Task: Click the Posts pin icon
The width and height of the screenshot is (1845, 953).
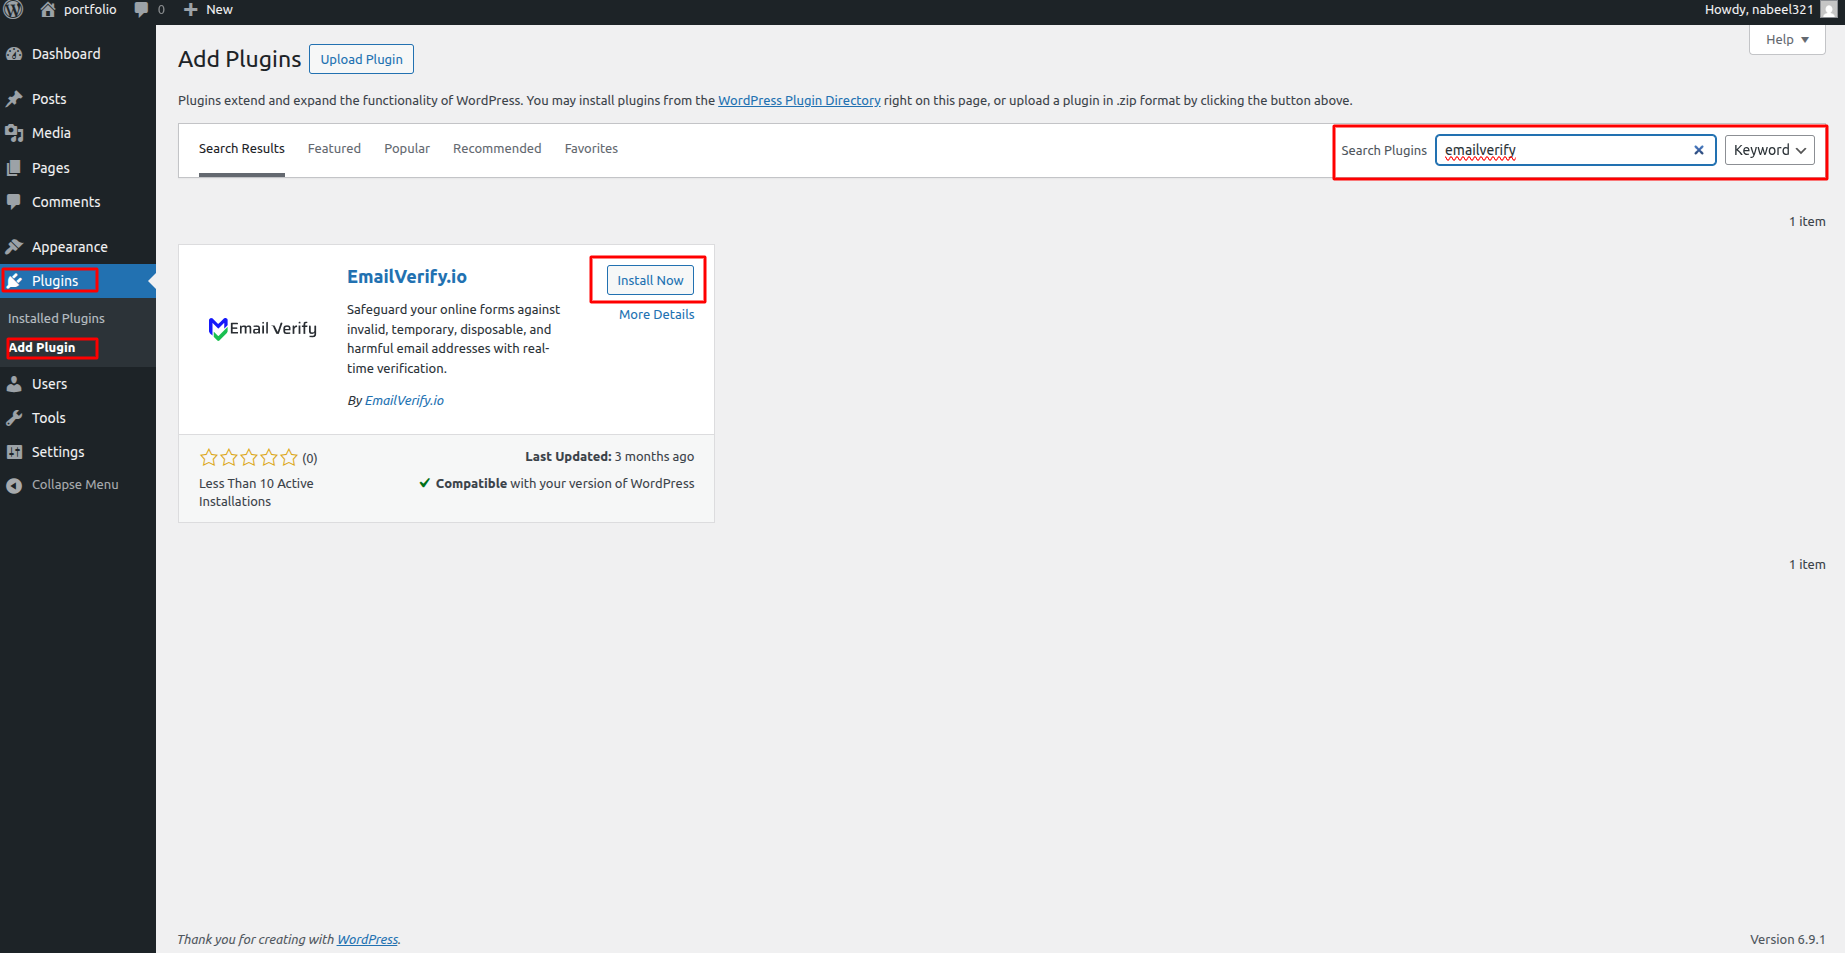Action: [14, 99]
